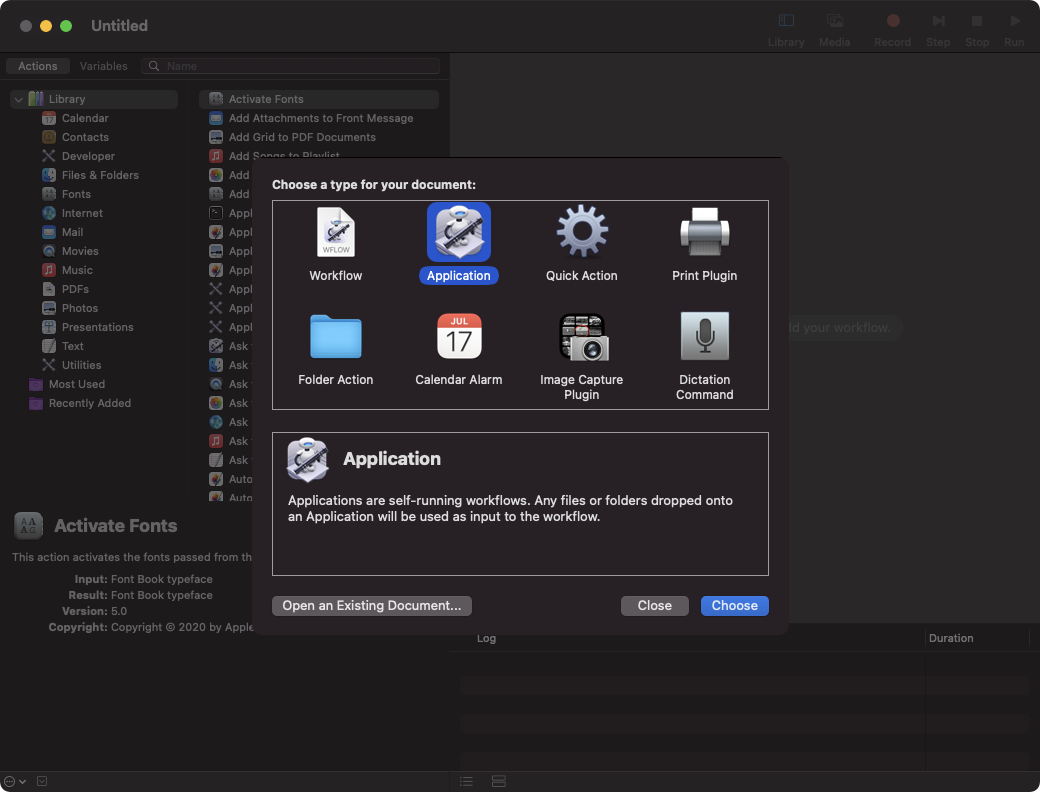Pick the Quick Action gear icon
The height and width of the screenshot is (792, 1040).
tap(582, 231)
